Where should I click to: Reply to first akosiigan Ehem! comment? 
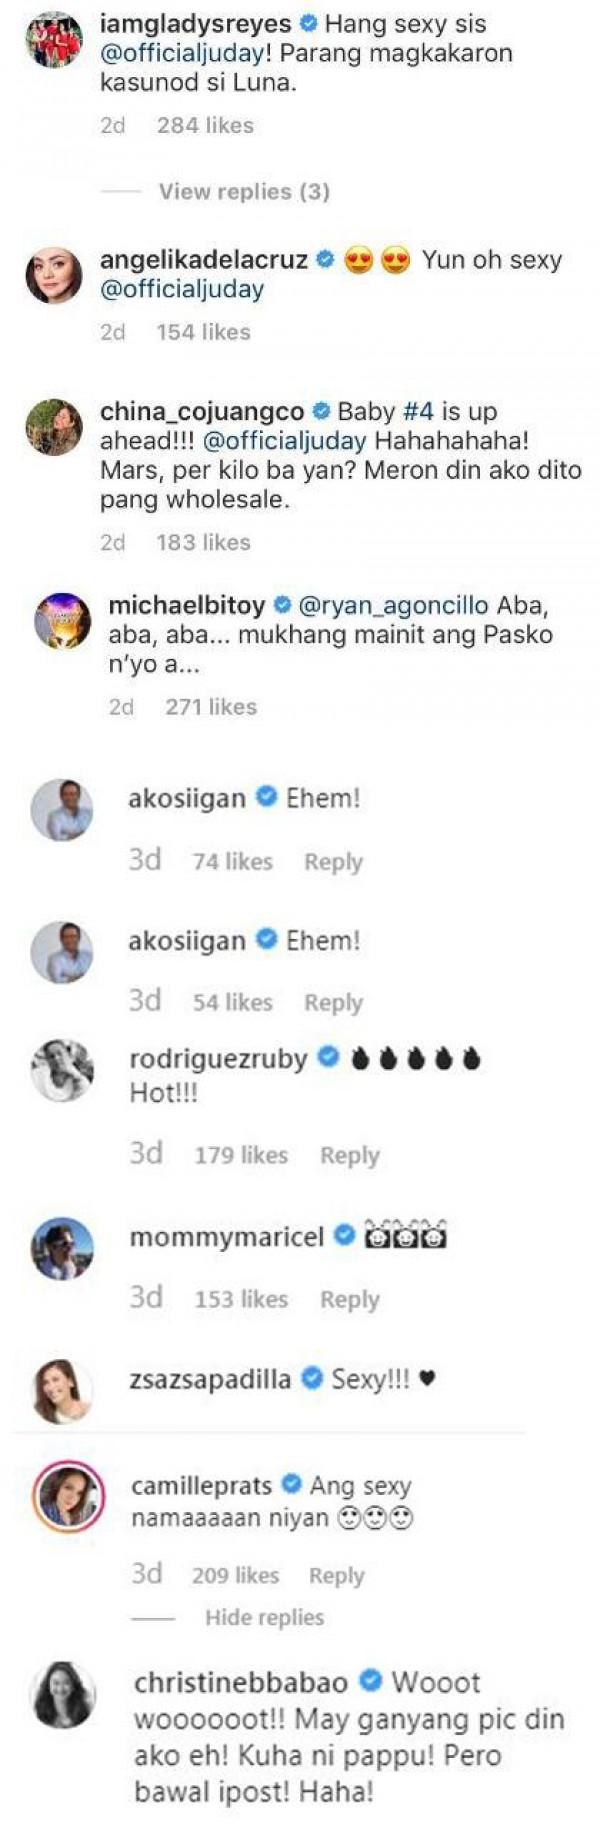[333, 861]
